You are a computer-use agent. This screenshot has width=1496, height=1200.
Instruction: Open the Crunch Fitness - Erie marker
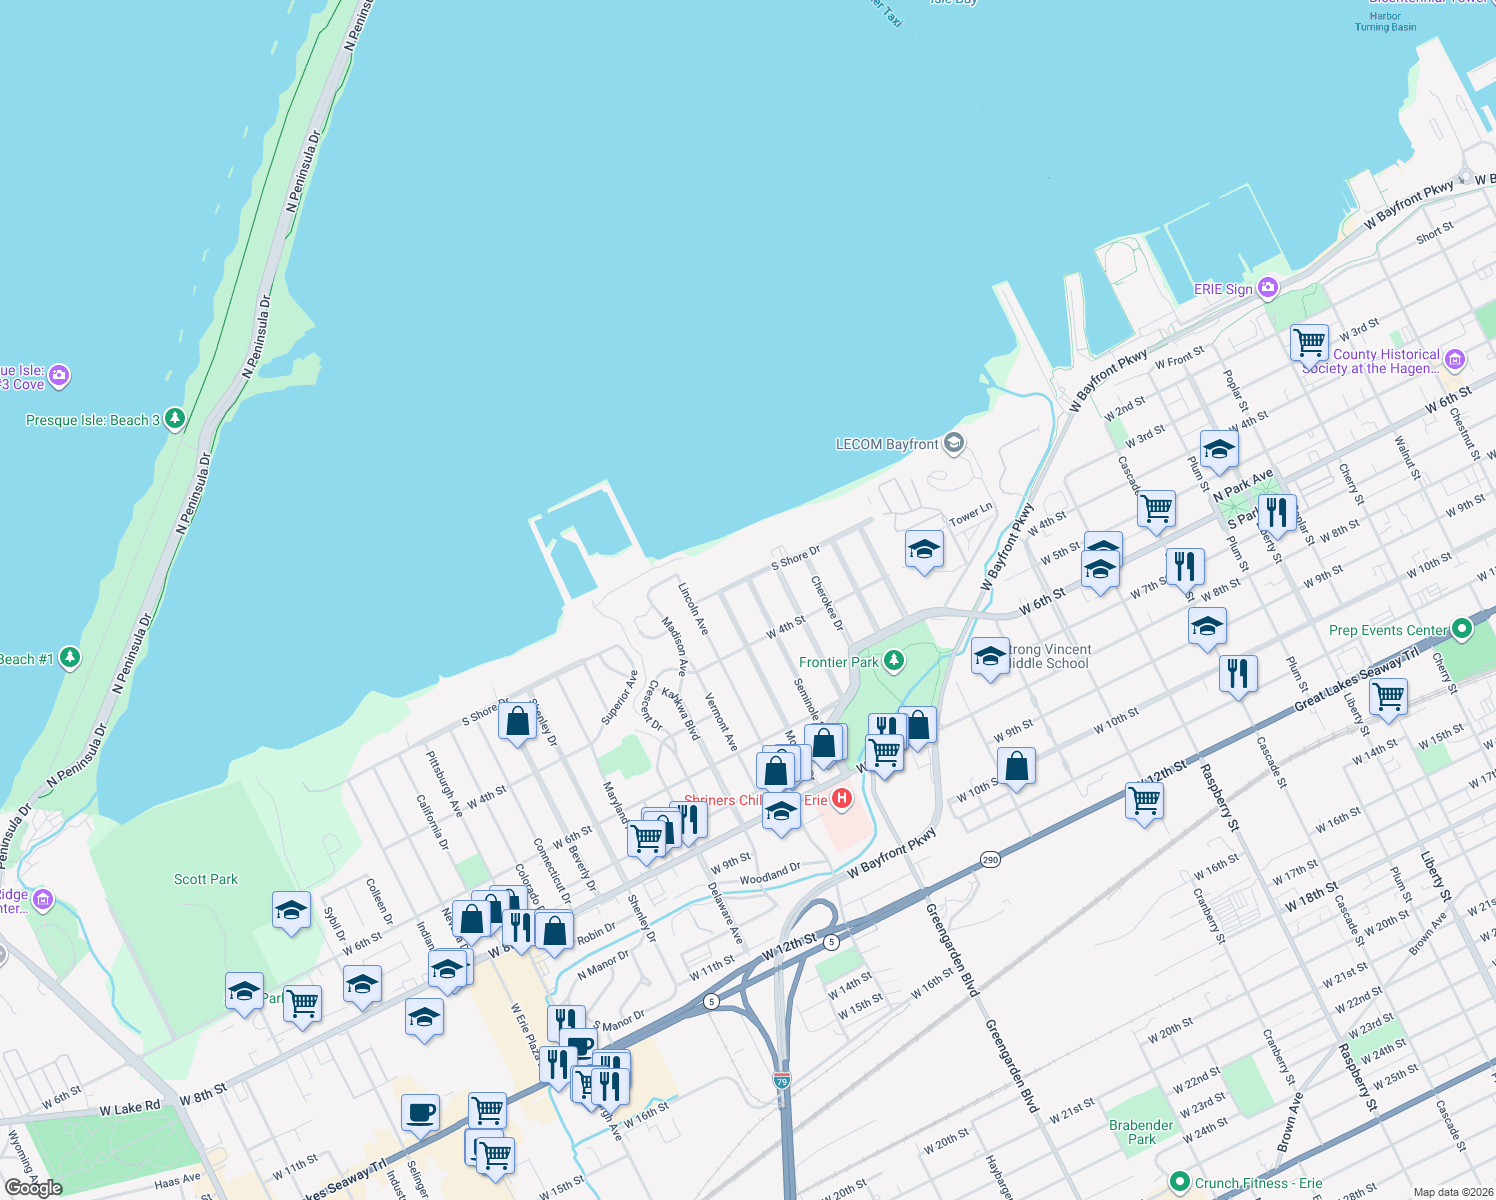tap(1181, 1181)
